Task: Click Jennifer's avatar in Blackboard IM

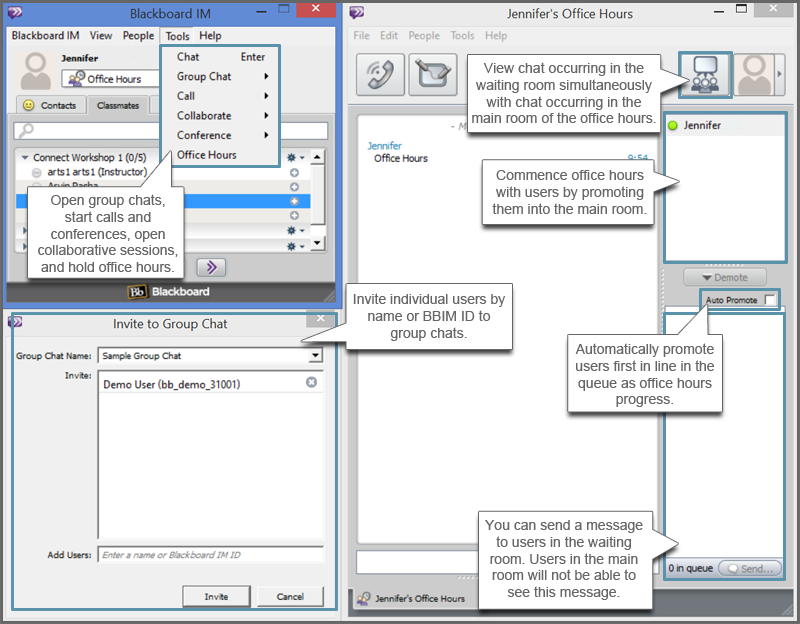Action: pos(35,72)
